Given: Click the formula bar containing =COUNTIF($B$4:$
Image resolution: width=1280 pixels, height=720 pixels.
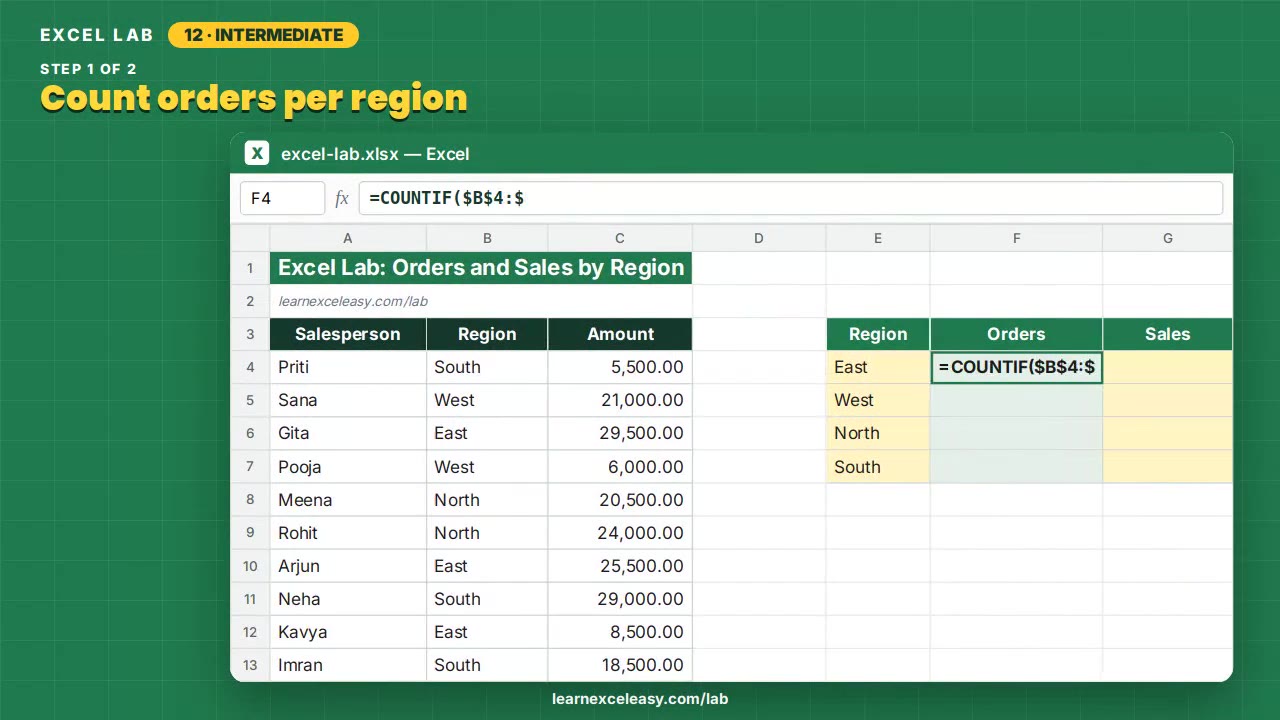Looking at the screenshot, I should coord(791,198).
